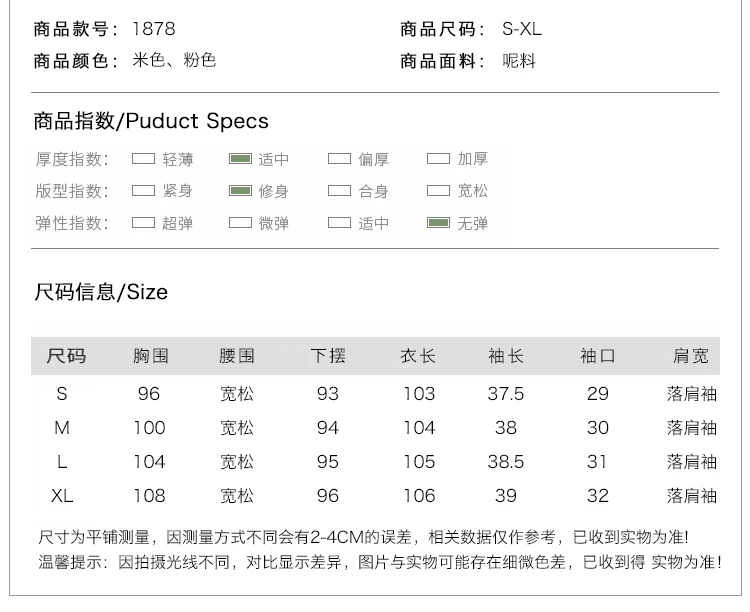
Task: Check the 轻薄 thickness box
Action: pos(143,158)
